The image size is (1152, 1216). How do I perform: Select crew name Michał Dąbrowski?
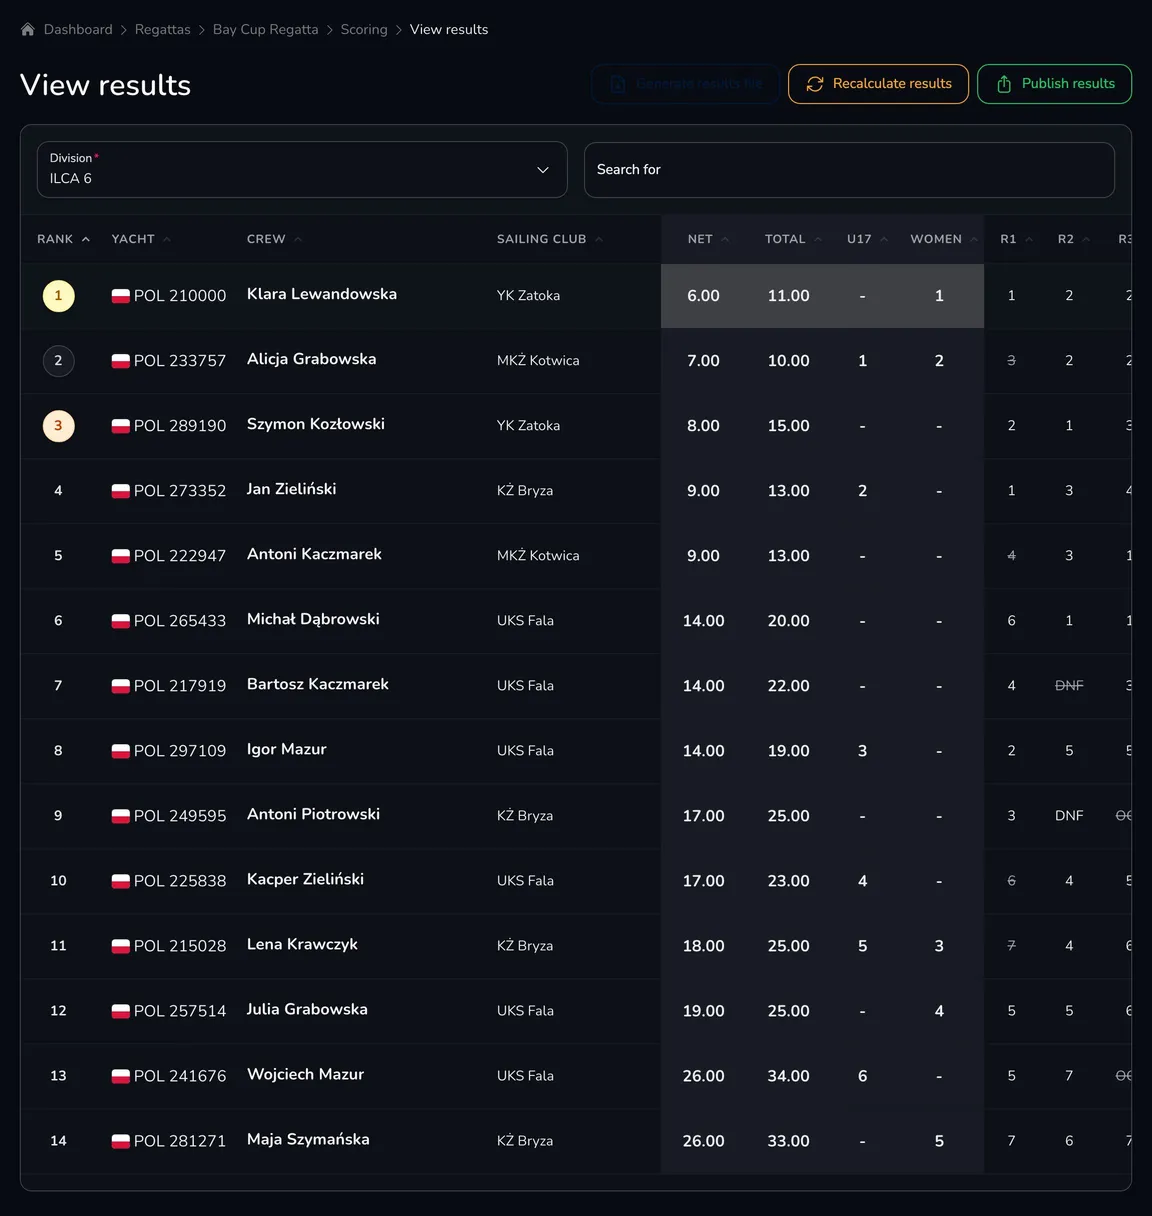click(x=314, y=619)
